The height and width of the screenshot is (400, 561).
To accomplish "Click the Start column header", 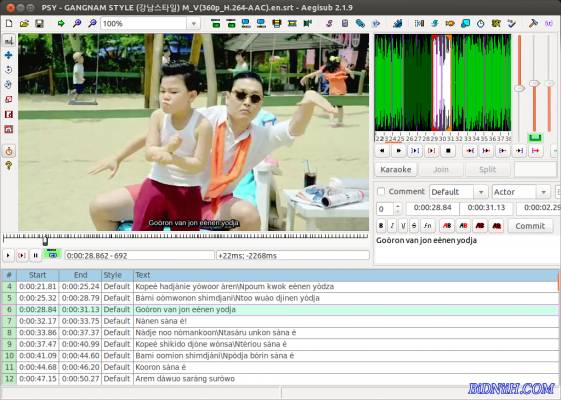I will coord(38,275).
